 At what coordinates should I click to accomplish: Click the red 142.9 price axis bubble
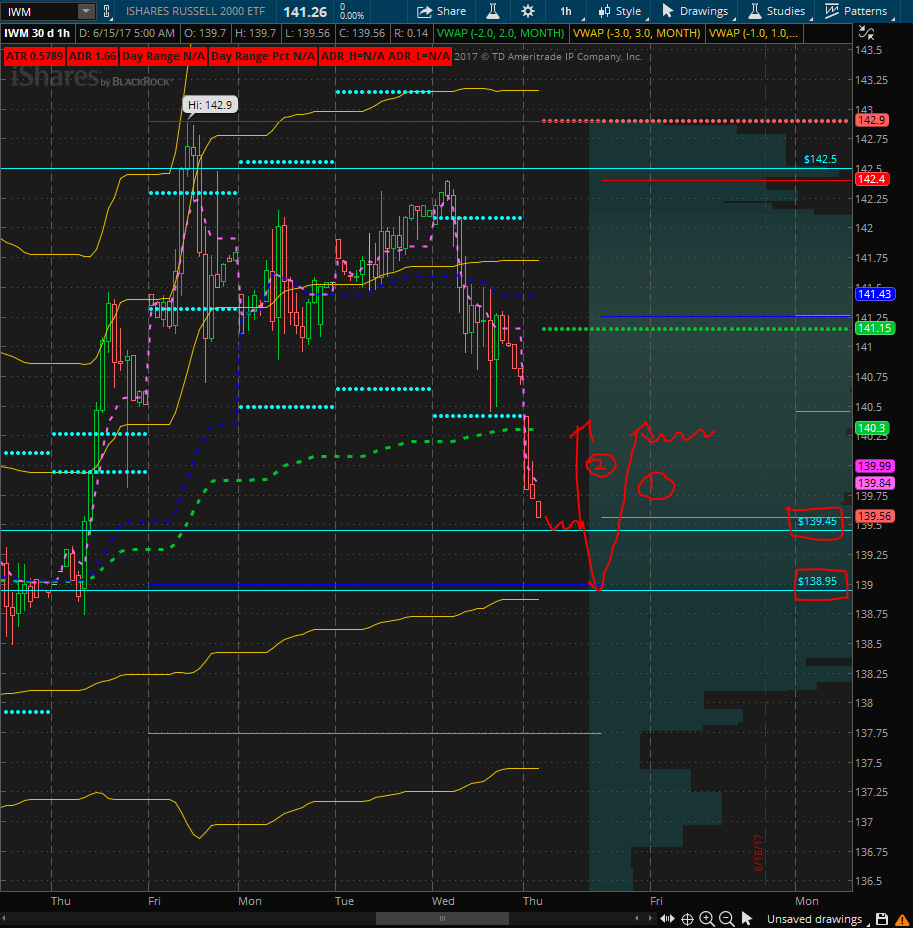tap(871, 120)
